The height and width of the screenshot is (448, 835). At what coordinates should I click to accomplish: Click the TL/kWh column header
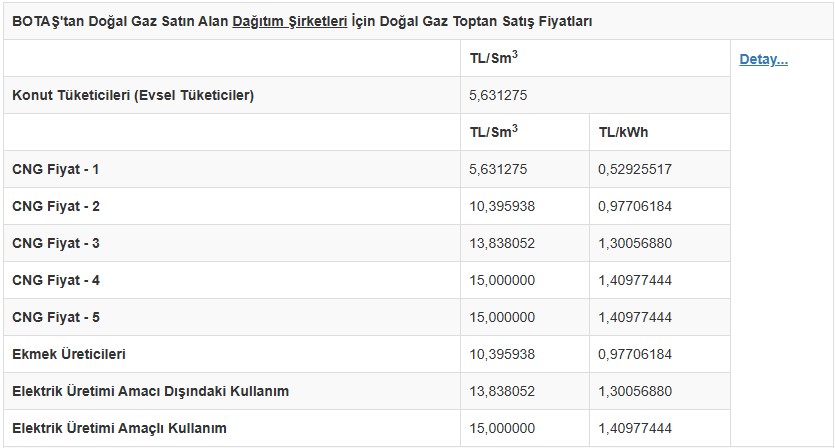623,132
